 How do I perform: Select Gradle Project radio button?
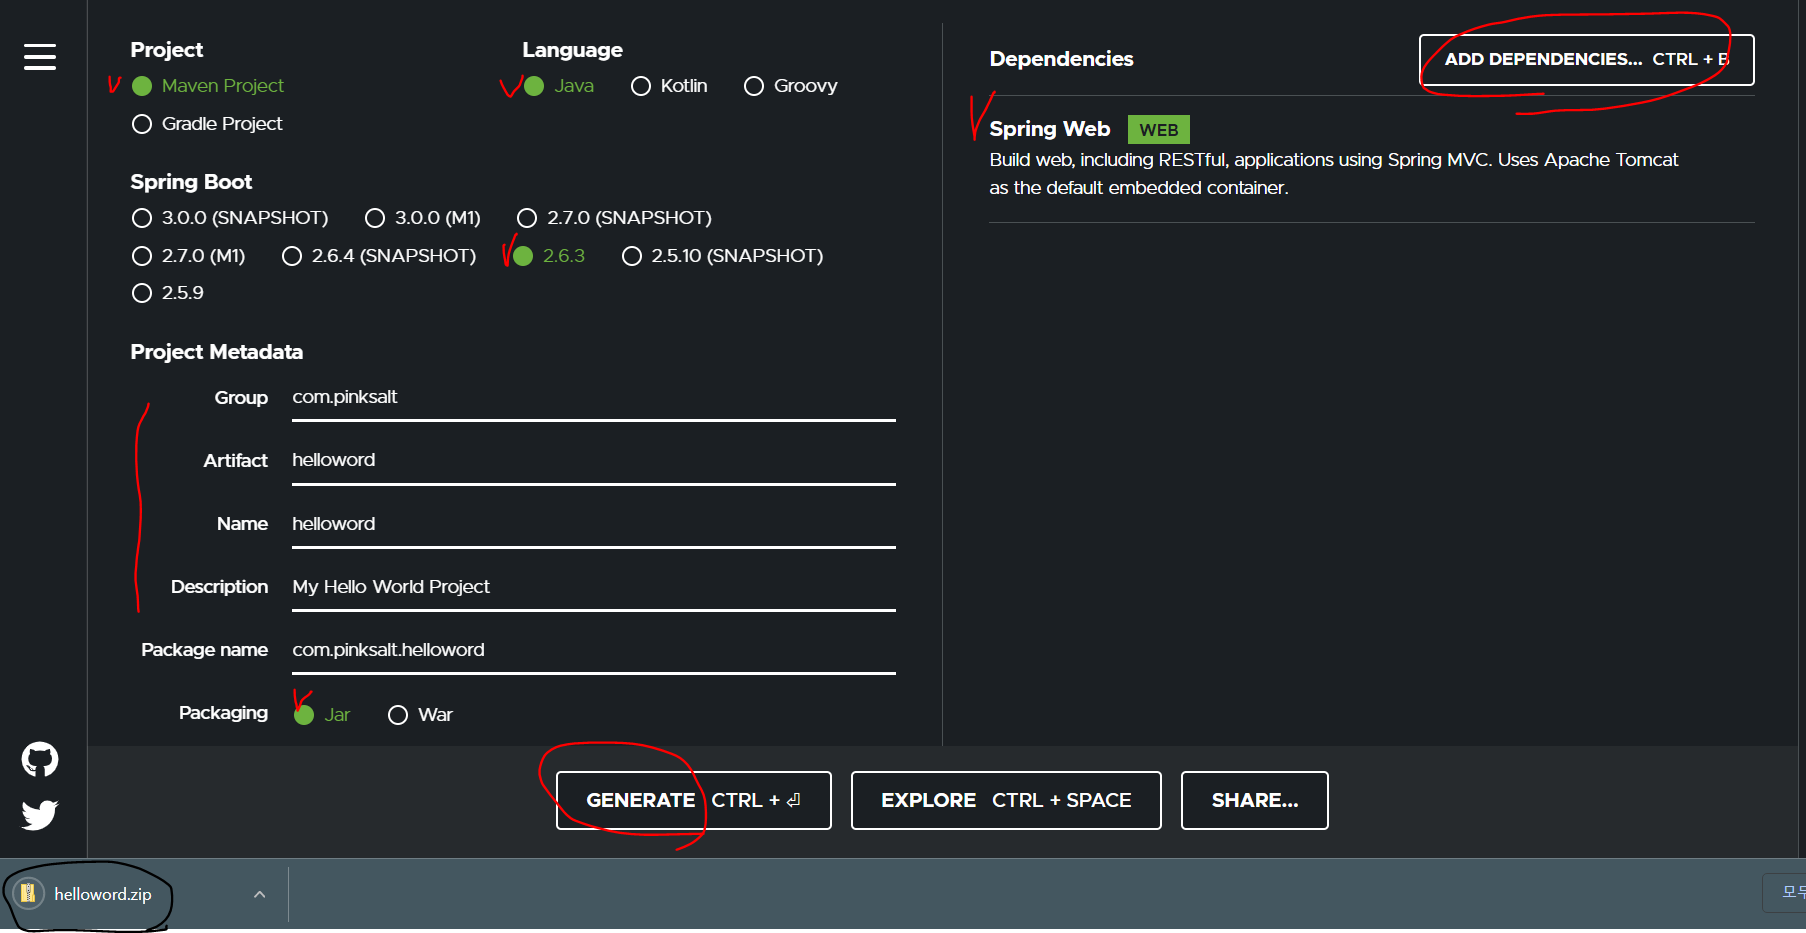click(x=142, y=124)
